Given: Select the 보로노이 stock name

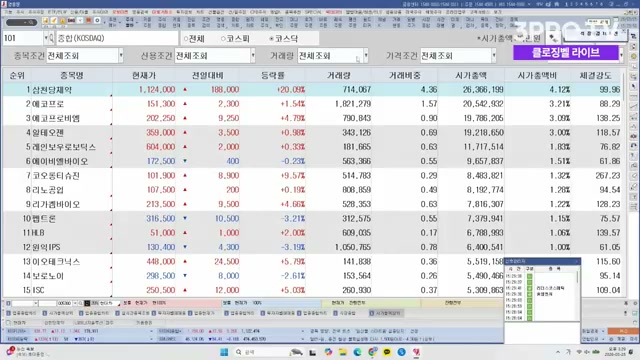Looking at the screenshot, I should coord(48,276).
